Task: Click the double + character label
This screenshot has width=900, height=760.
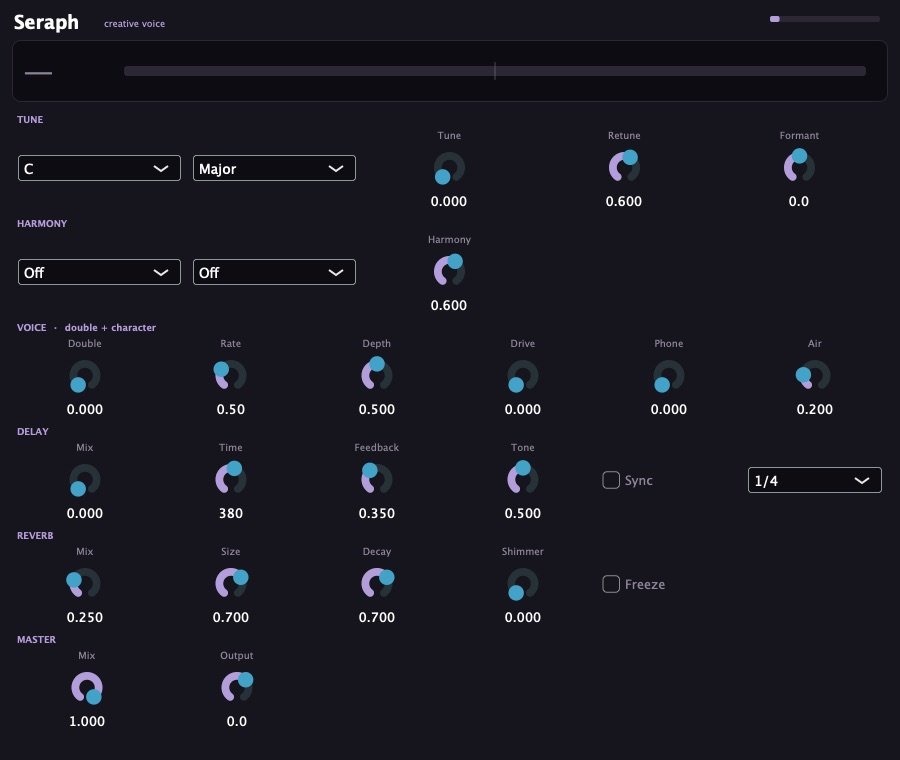Action: (110, 327)
